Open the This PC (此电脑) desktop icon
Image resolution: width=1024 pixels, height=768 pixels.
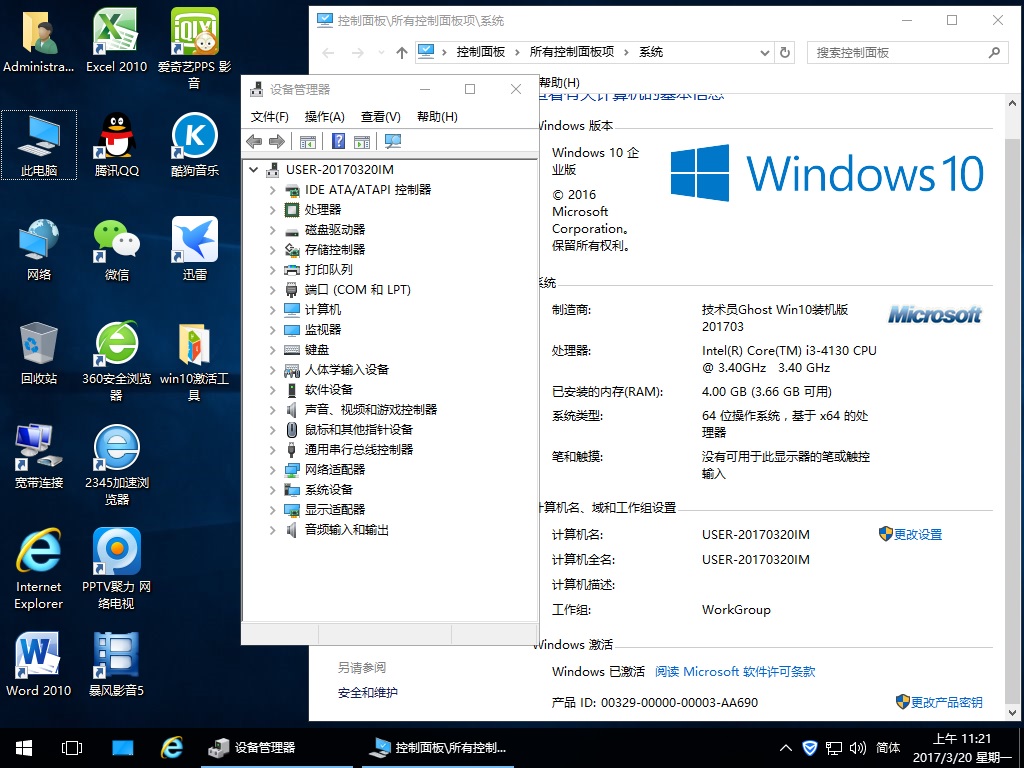[39, 144]
